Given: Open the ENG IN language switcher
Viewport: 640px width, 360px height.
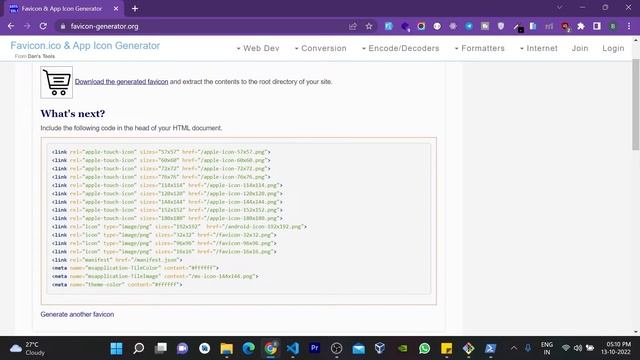Looking at the screenshot, I should 547,348.
